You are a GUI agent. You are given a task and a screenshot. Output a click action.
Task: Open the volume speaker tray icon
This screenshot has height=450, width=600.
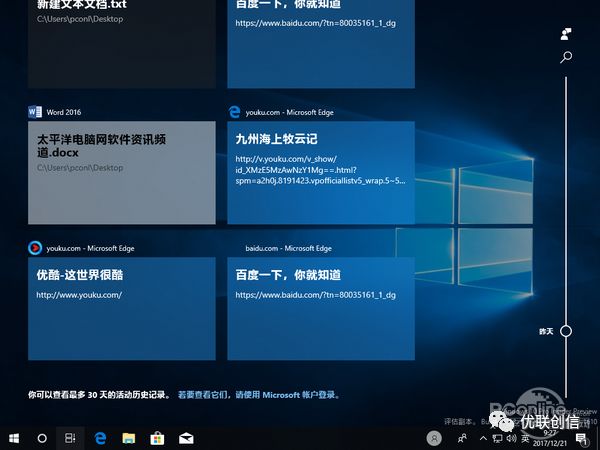511,438
